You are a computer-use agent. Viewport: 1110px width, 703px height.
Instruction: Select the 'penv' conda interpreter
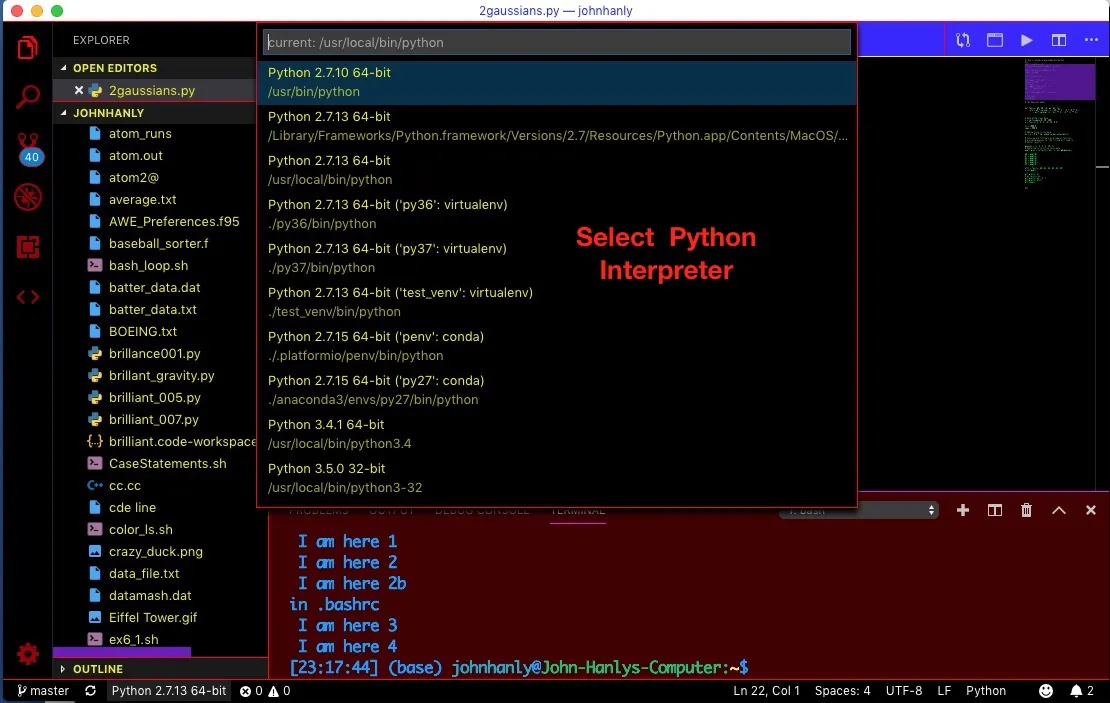tap(557, 345)
